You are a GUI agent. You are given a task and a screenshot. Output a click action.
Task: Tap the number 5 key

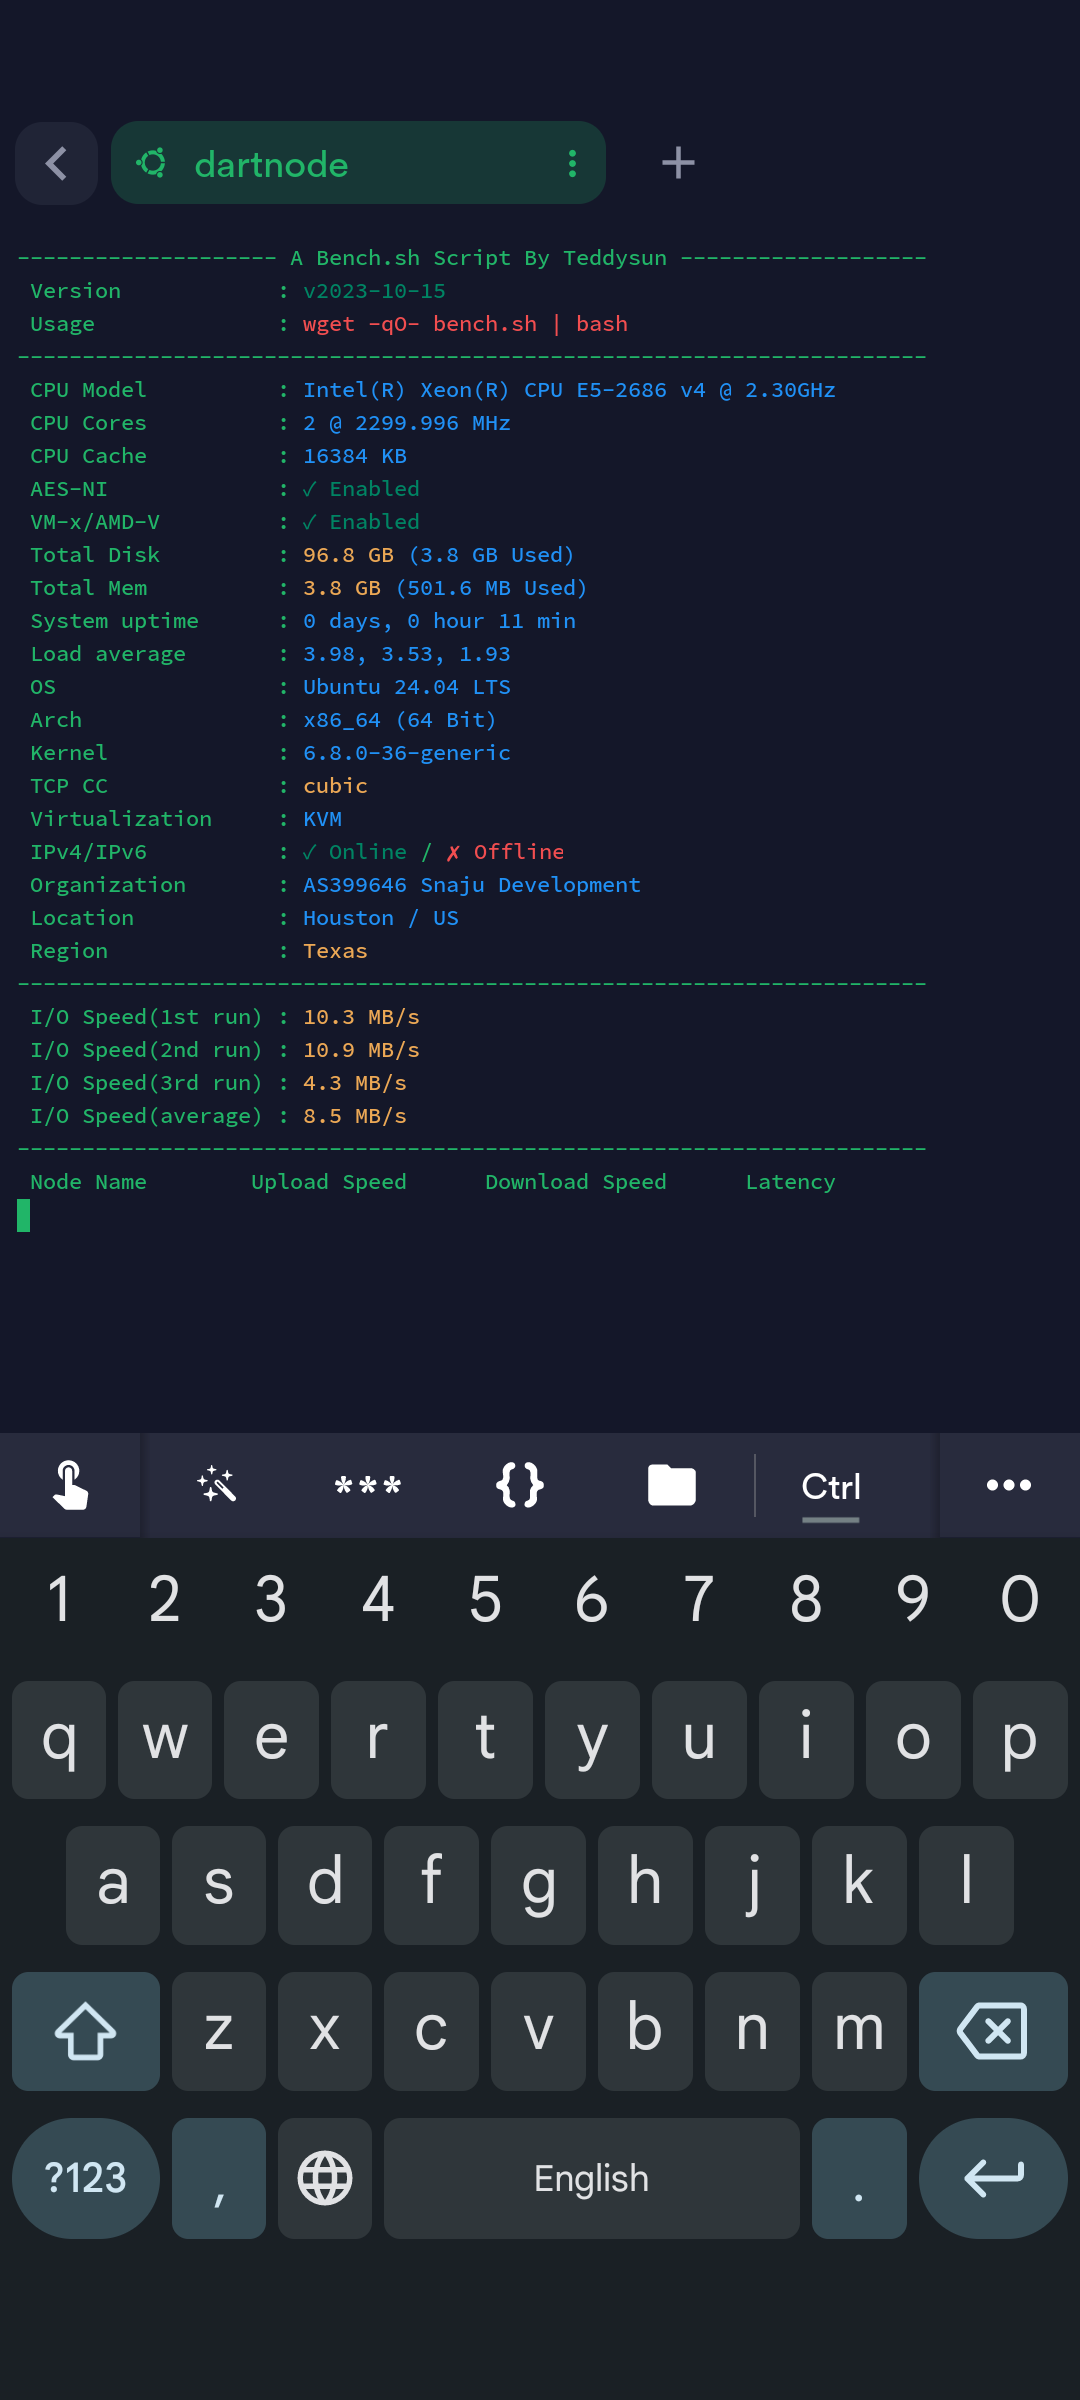pyautogui.click(x=485, y=1599)
